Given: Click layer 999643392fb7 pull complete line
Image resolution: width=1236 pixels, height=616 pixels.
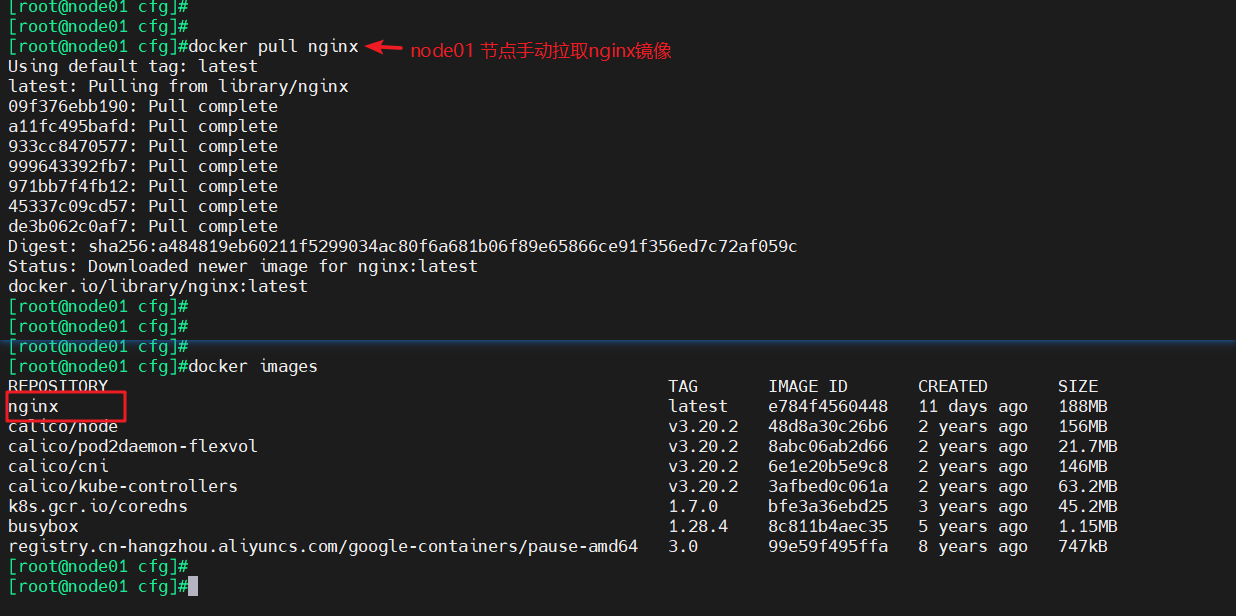Looking at the screenshot, I should (143, 166).
